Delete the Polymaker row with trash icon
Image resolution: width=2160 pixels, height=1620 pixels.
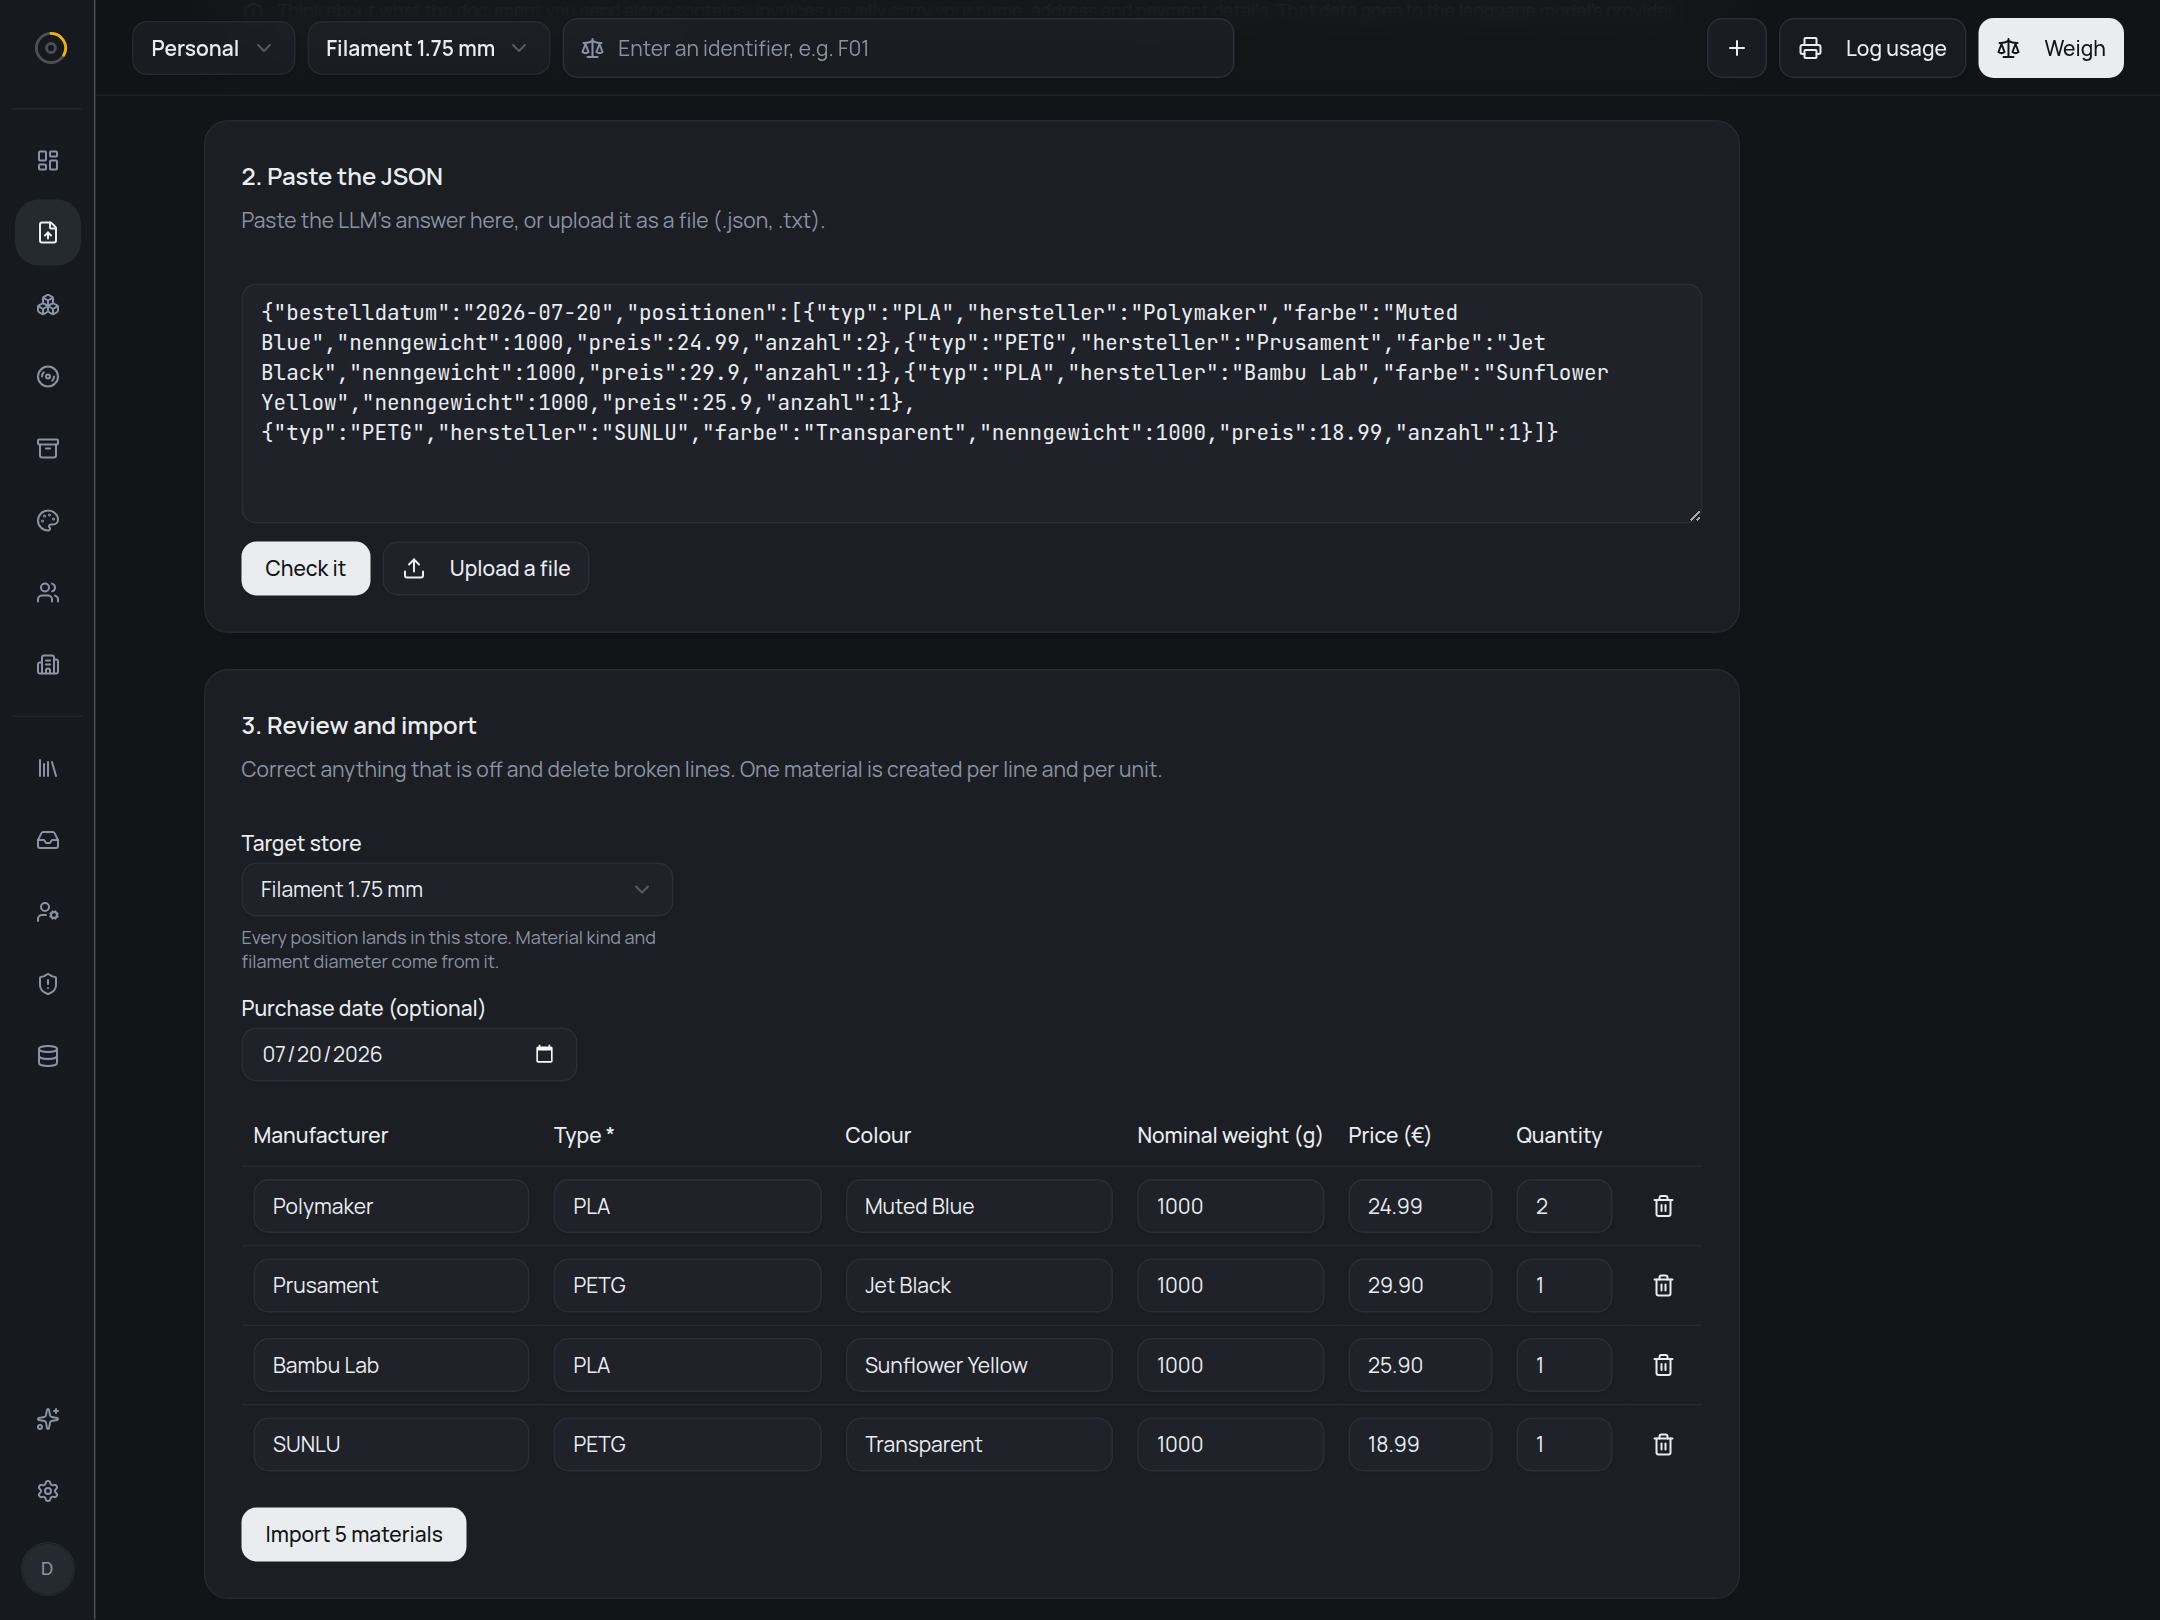click(1663, 1206)
